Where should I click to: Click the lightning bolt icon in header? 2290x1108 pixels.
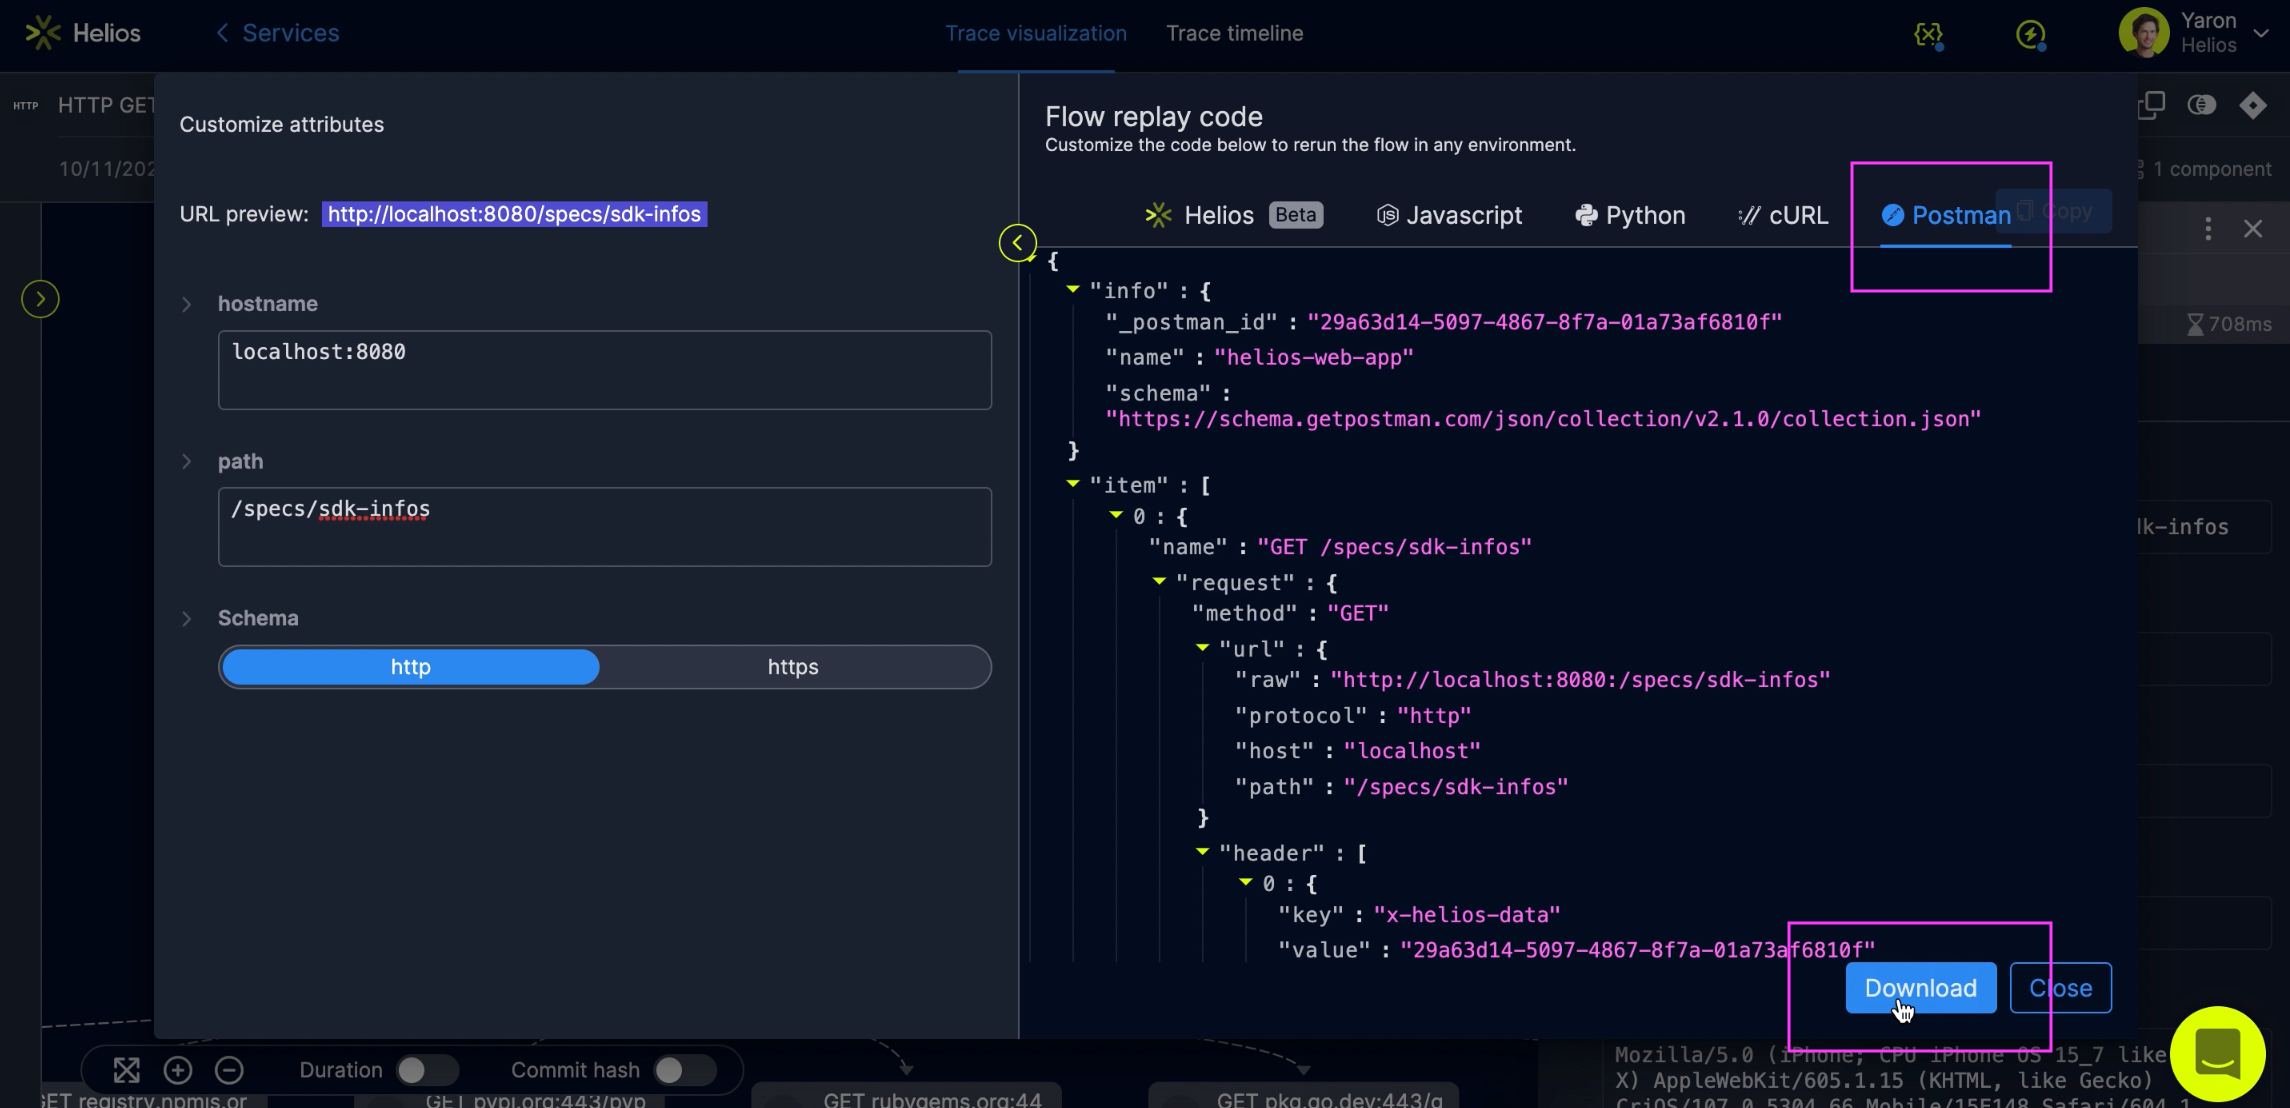pyautogui.click(x=2030, y=34)
